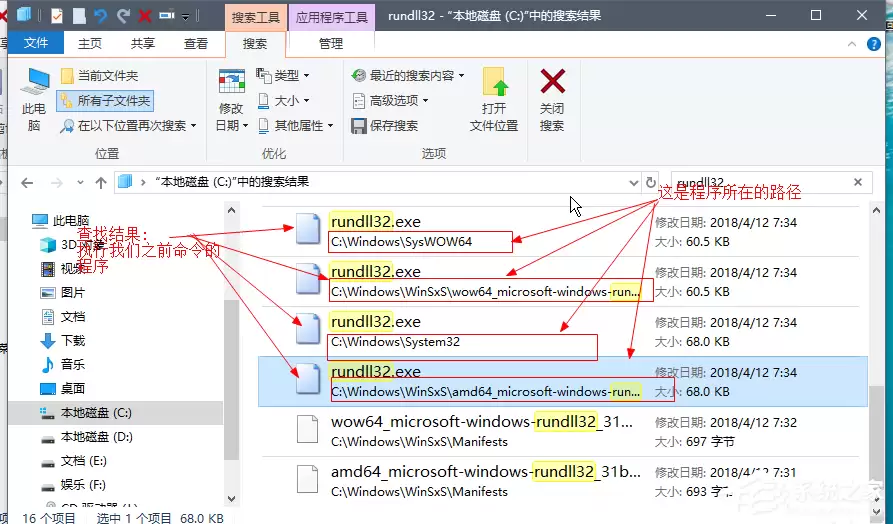The height and width of the screenshot is (524, 893).
Task: Click the New folder quick access icon
Action: 79,15
